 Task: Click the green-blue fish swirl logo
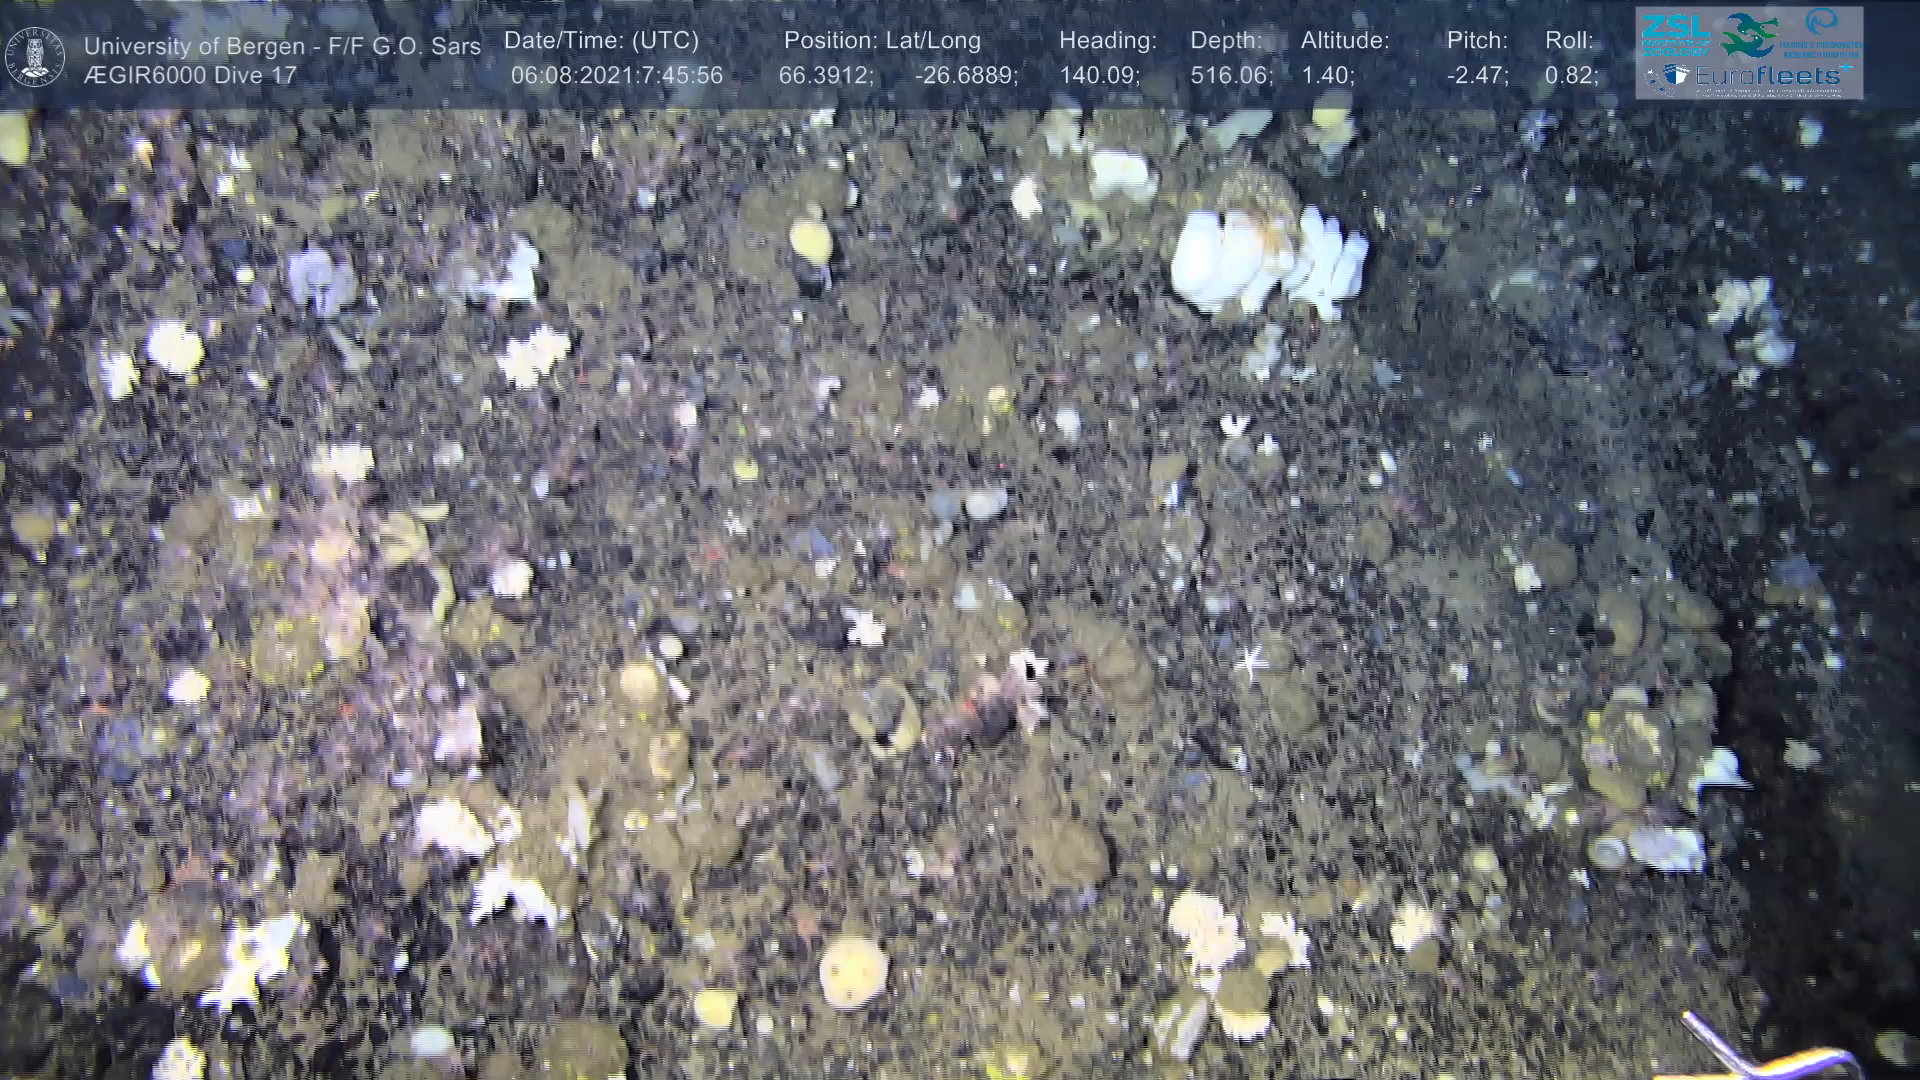1749,36
